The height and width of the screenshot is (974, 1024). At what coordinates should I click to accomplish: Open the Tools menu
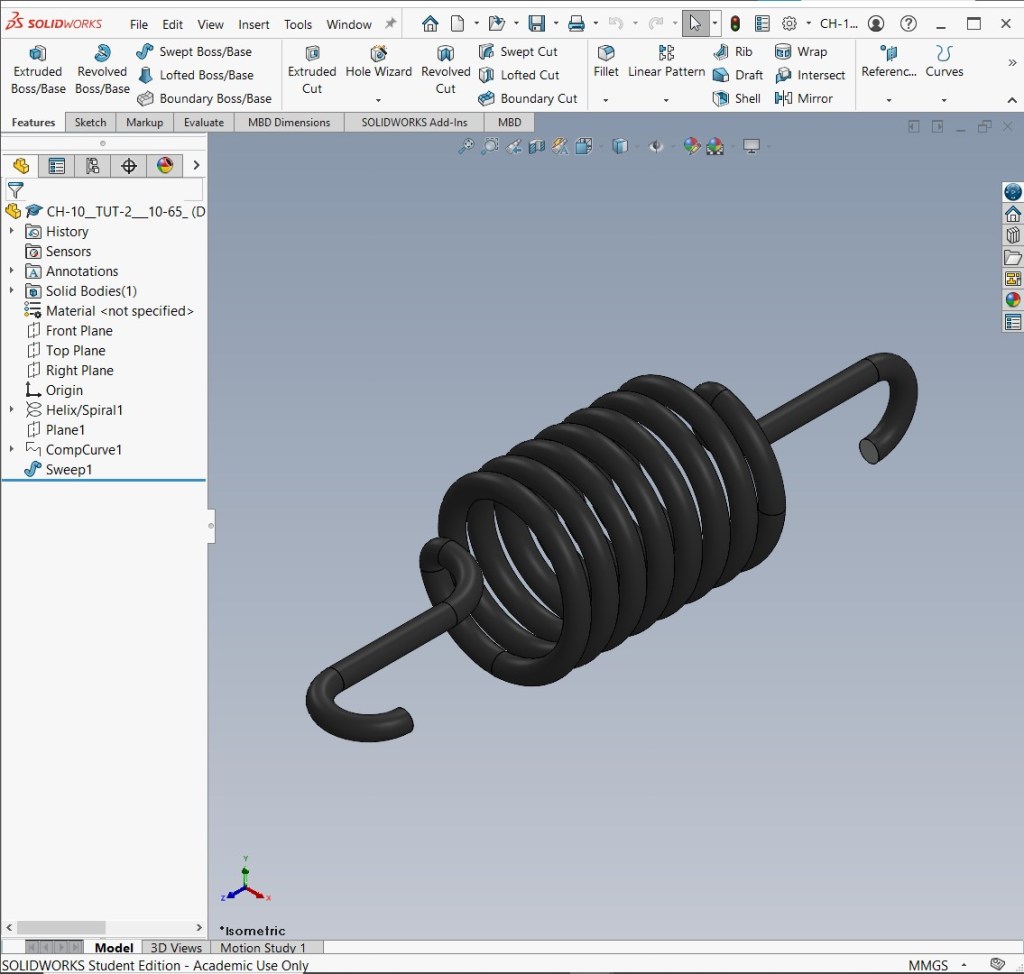pyautogui.click(x=298, y=24)
